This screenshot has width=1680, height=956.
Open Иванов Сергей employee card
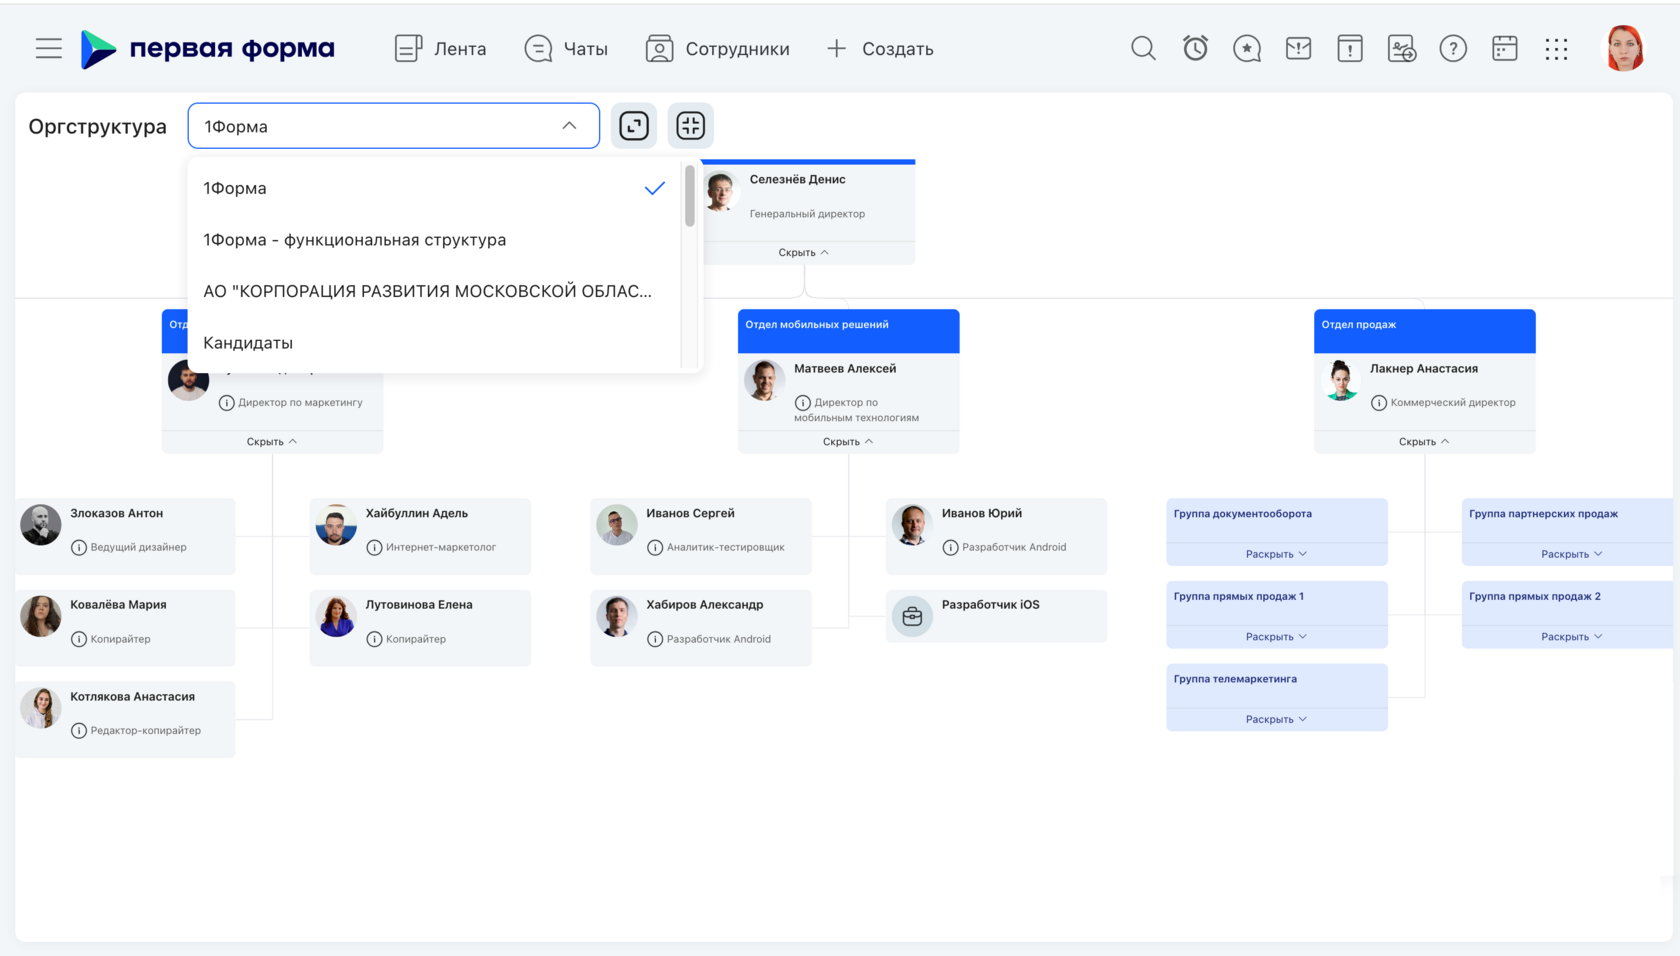coord(700,536)
